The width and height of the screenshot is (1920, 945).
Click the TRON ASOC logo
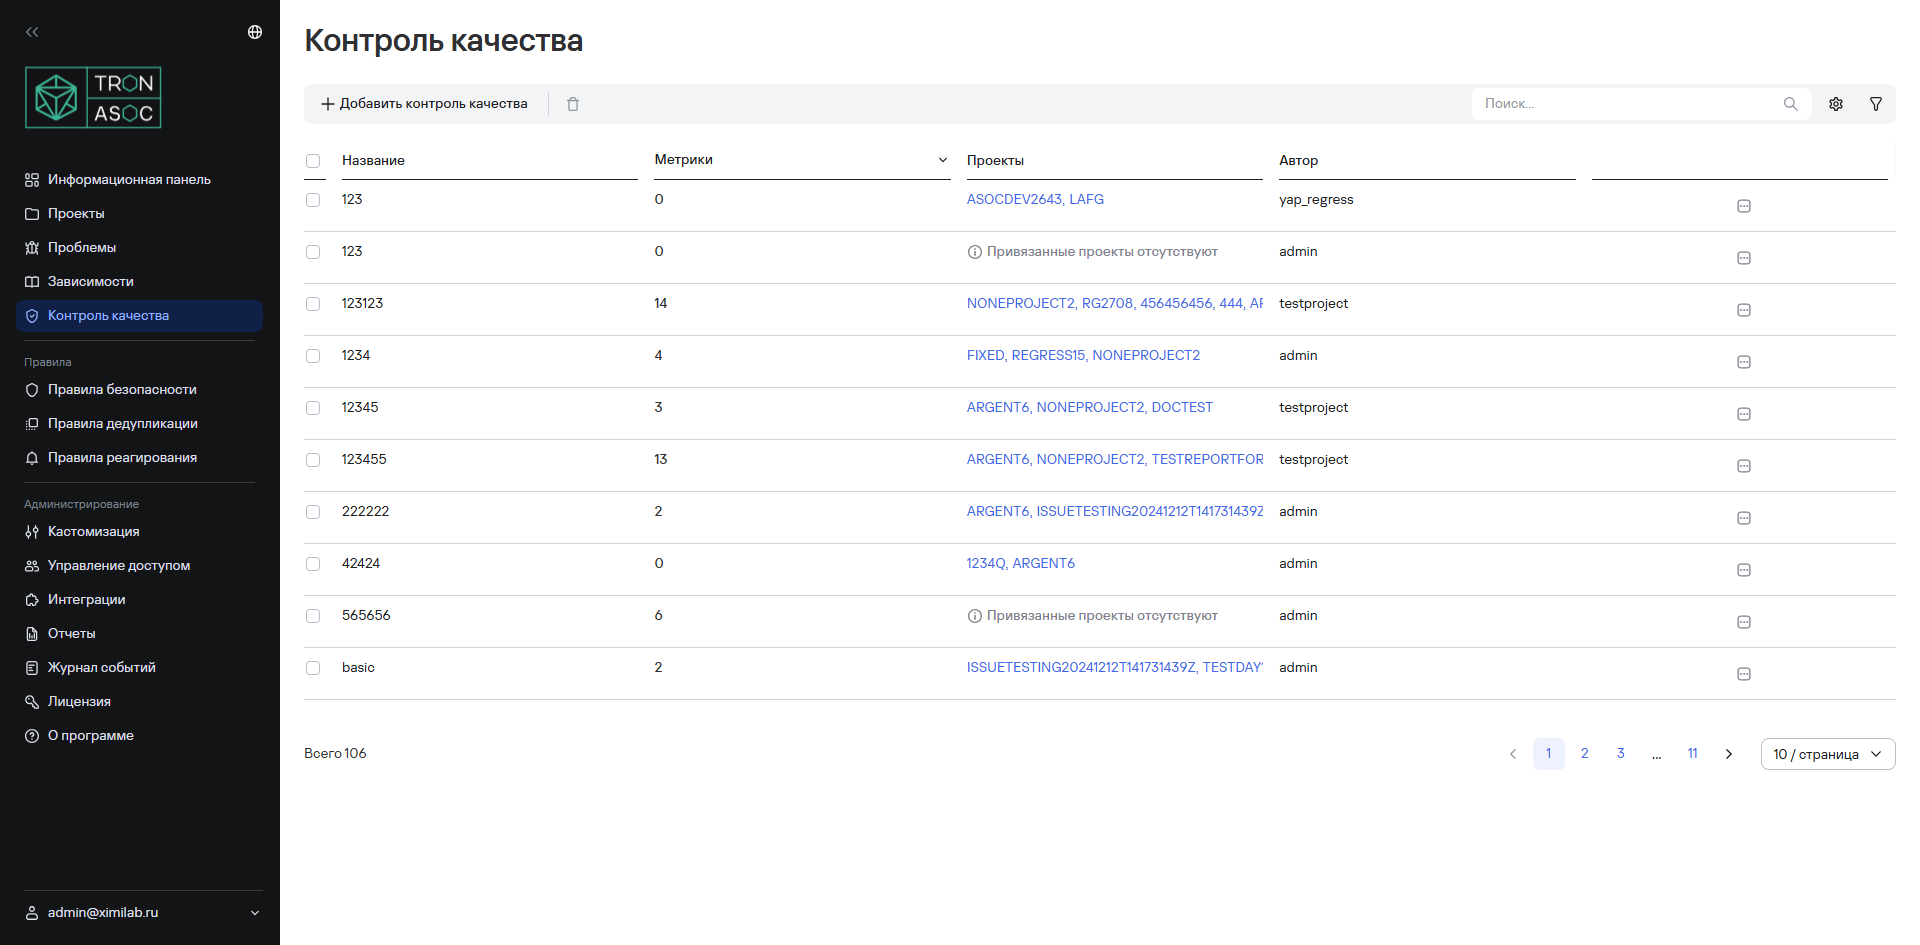[93, 97]
